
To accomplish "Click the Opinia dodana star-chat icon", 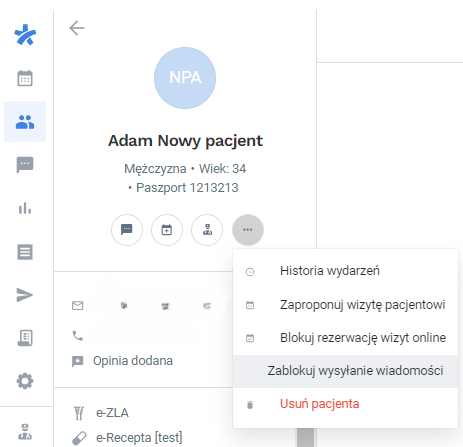I will pos(78,361).
